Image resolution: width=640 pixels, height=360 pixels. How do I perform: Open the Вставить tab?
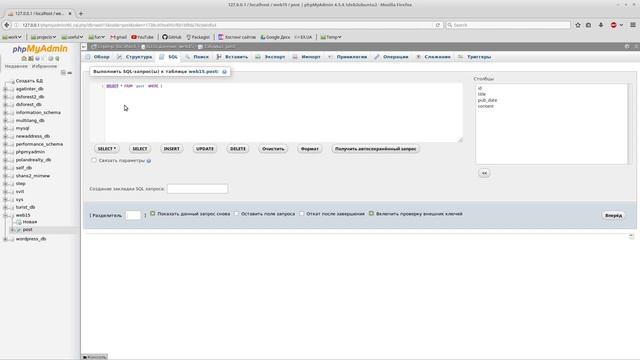(x=232, y=57)
